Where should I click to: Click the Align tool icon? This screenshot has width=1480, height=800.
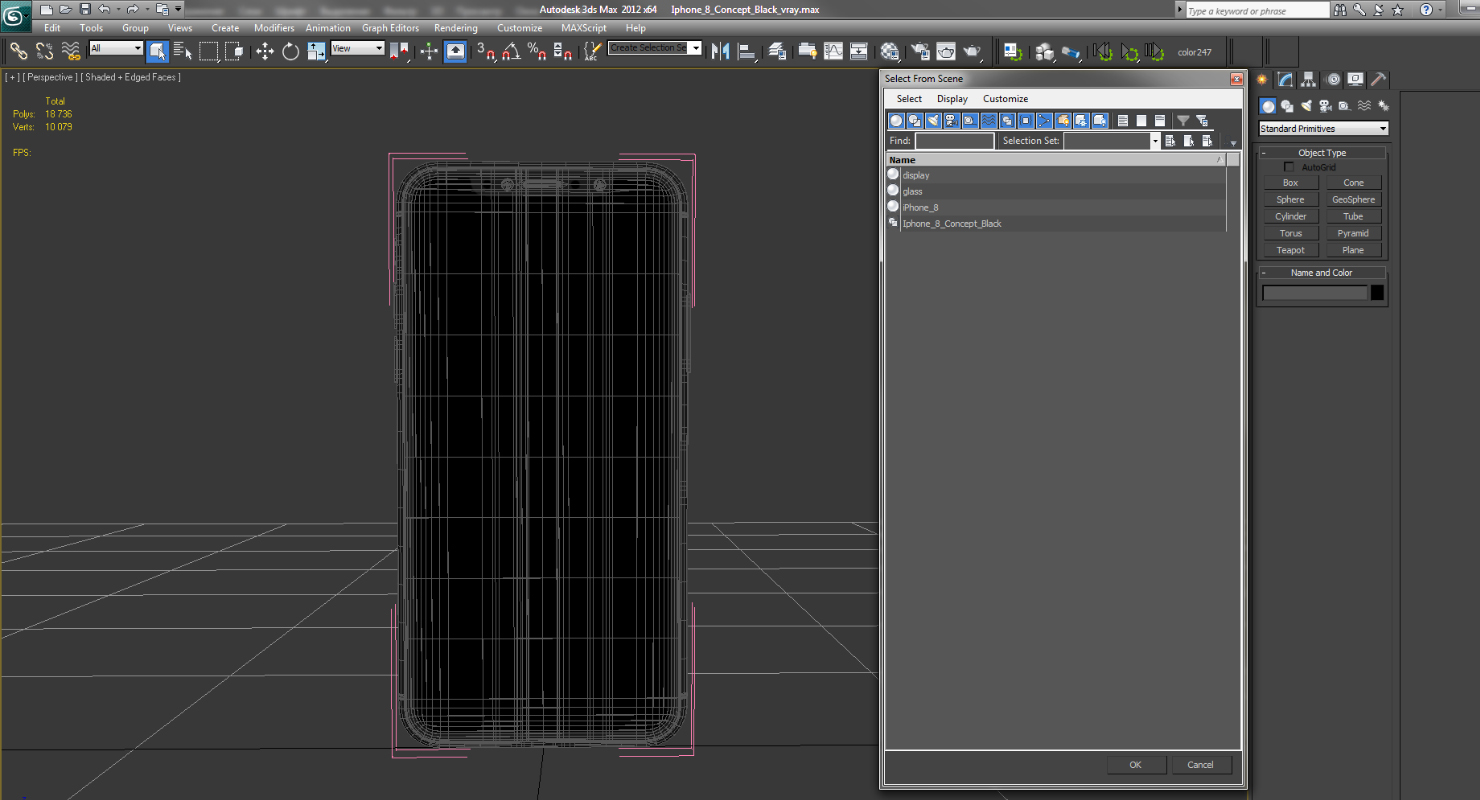coord(747,51)
